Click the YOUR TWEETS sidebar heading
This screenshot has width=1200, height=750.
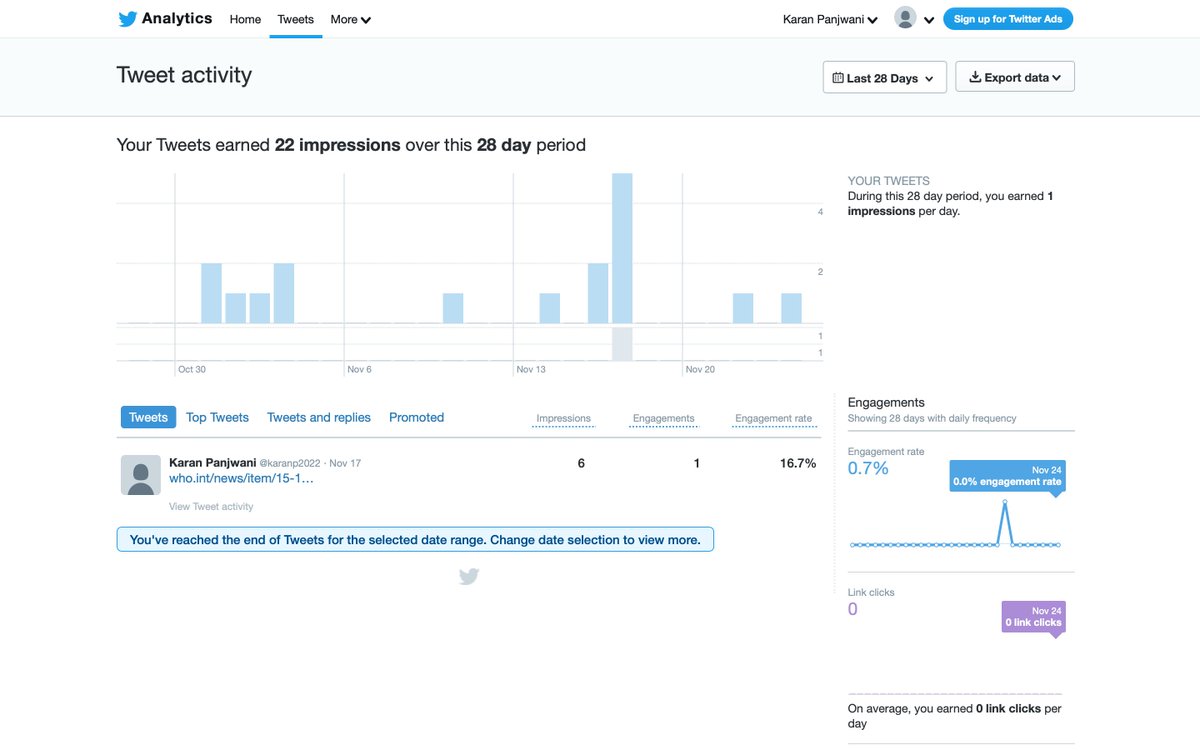(889, 181)
